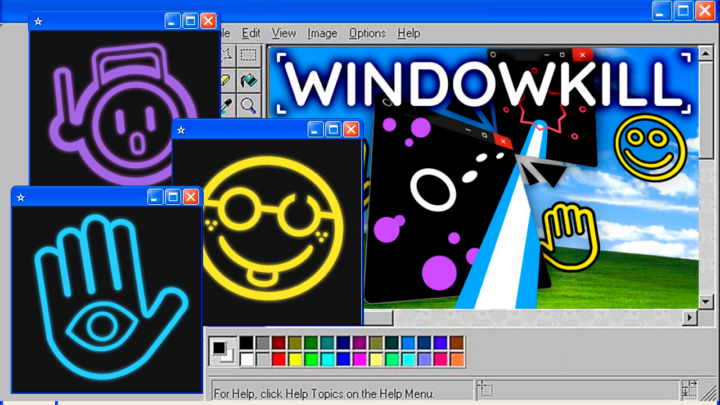Pick the eyedropper Pick Color tool

(227, 105)
